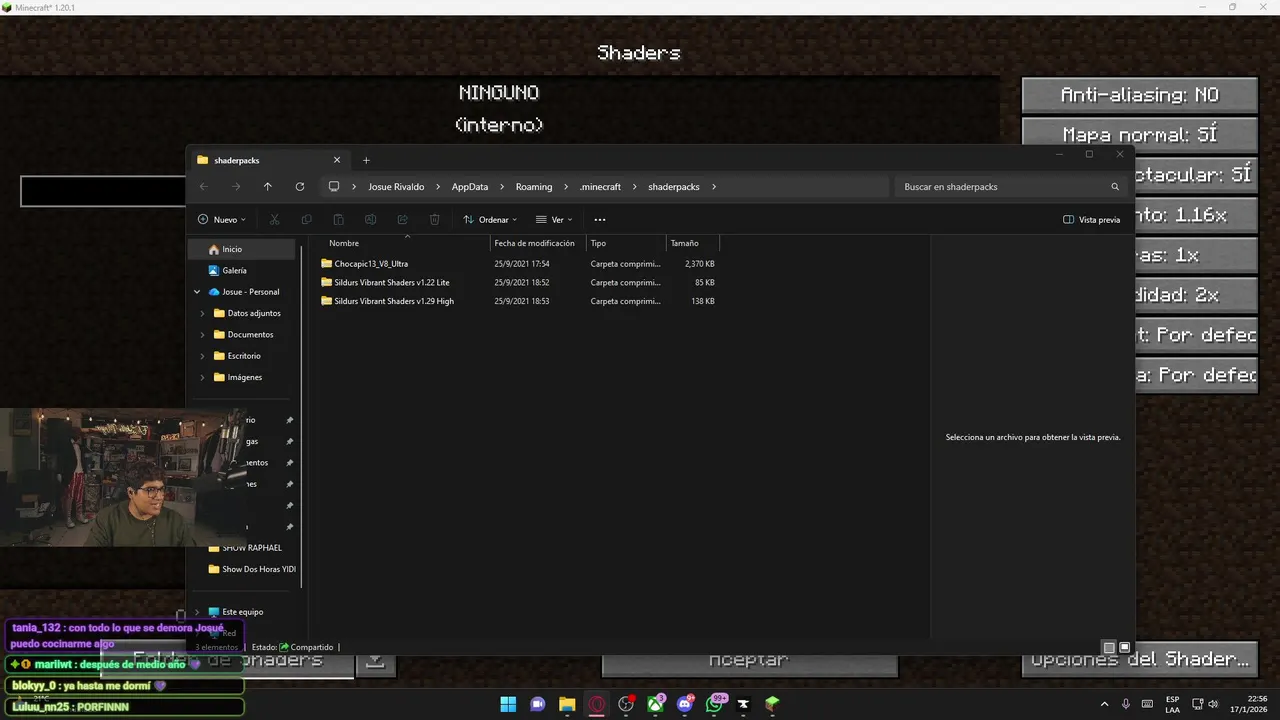Sort by the Nombre column header
Image resolution: width=1280 pixels, height=720 pixels.
tap(407, 243)
